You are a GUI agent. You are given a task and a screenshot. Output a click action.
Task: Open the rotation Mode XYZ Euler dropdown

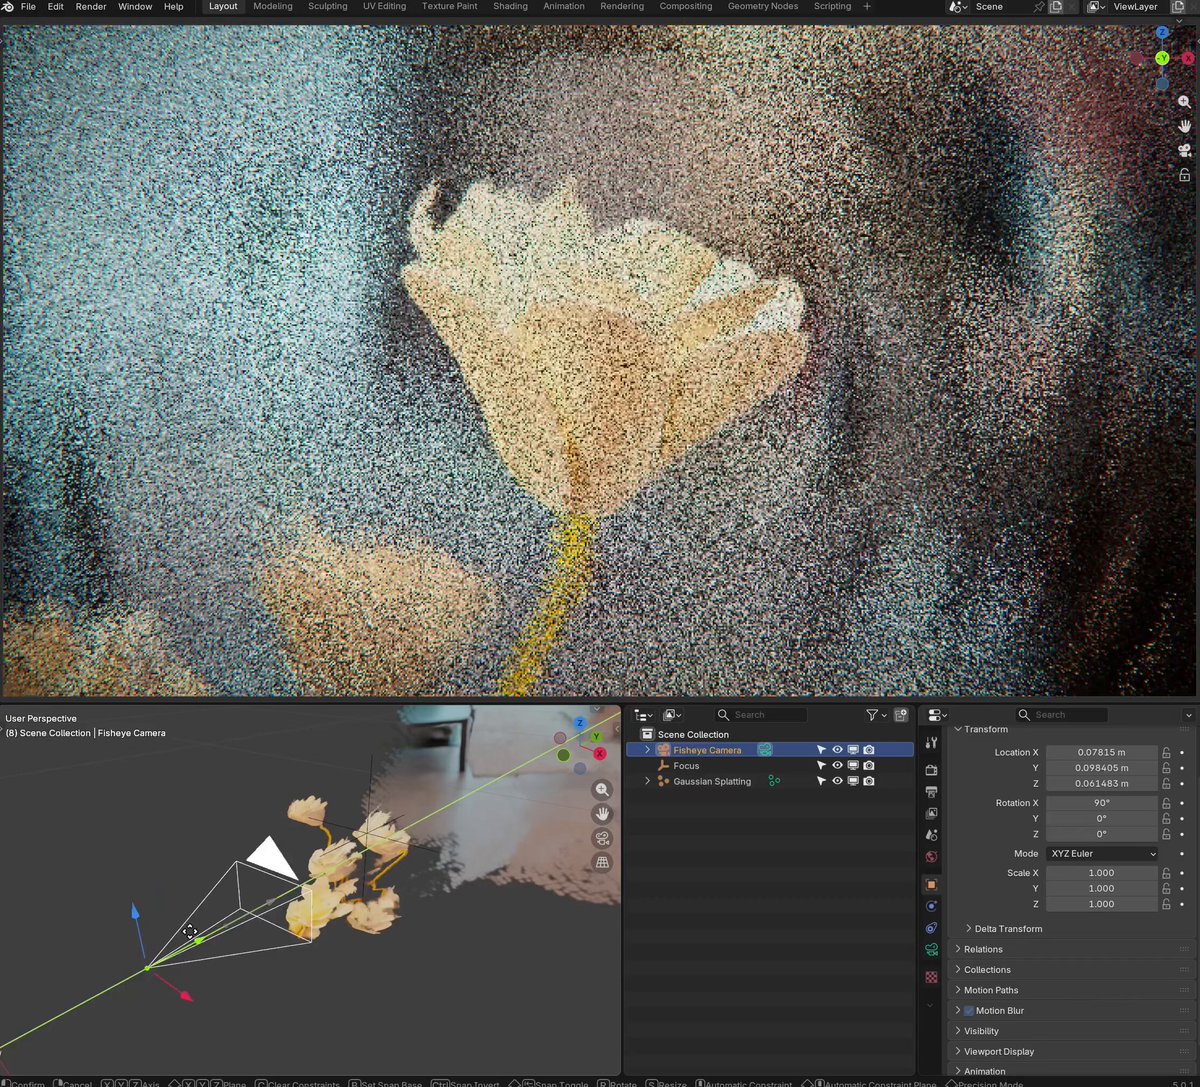pos(1103,854)
